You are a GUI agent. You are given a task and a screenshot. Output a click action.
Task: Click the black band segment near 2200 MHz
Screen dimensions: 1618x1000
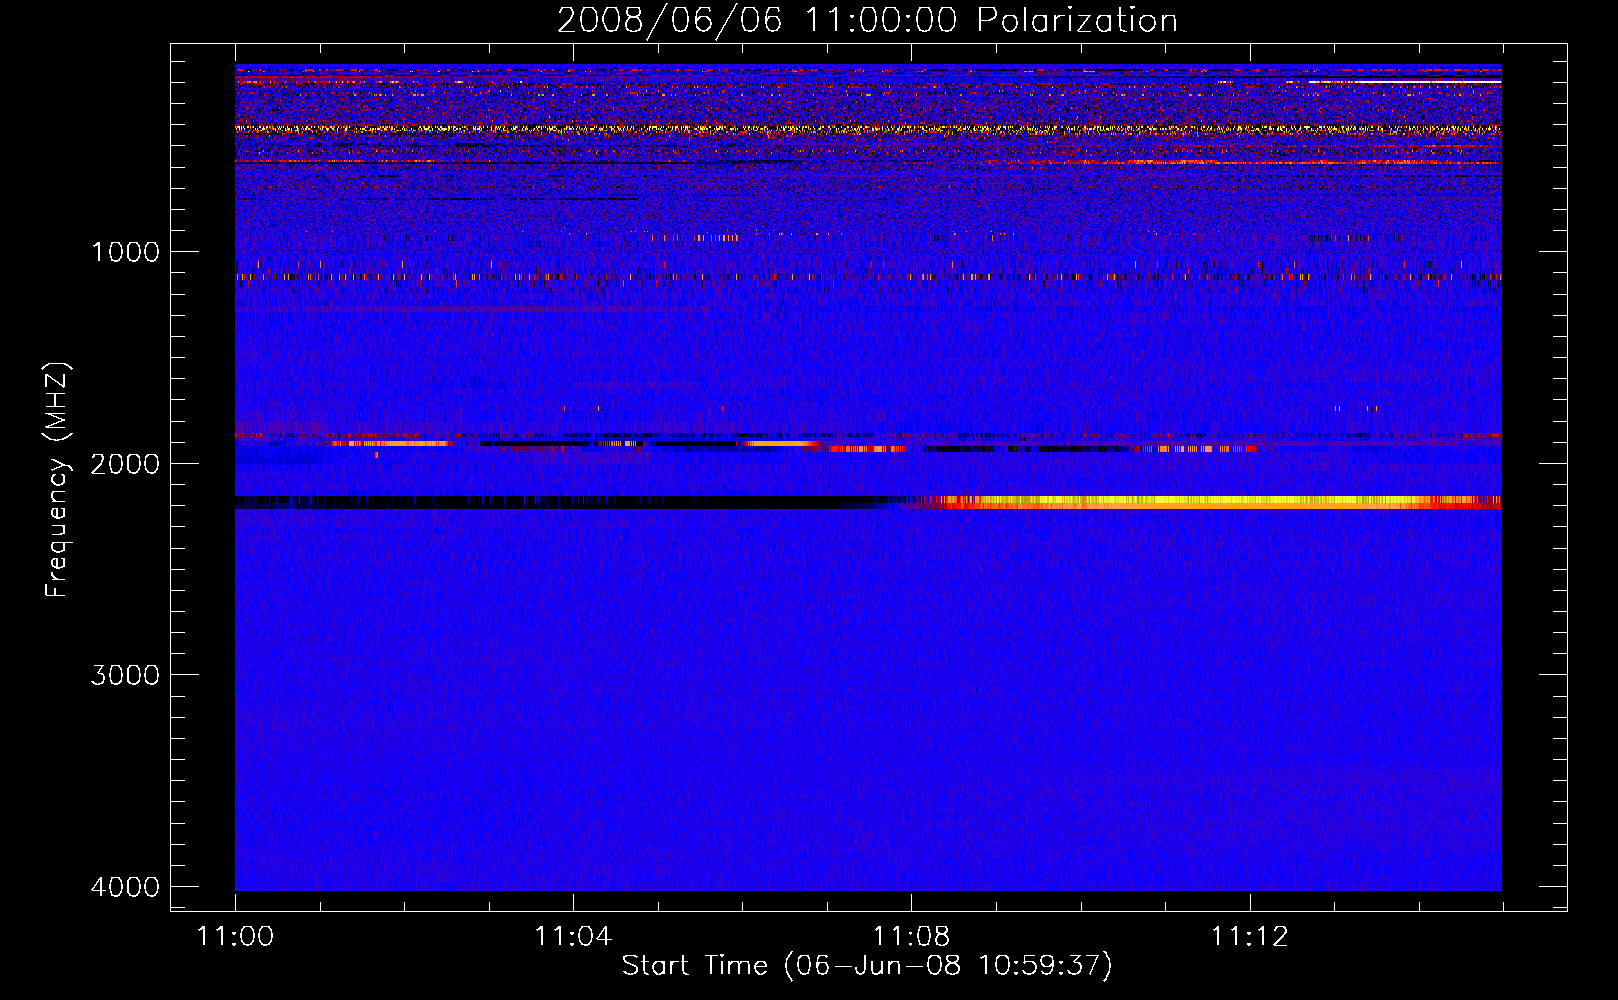pyautogui.click(x=570, y=502)
